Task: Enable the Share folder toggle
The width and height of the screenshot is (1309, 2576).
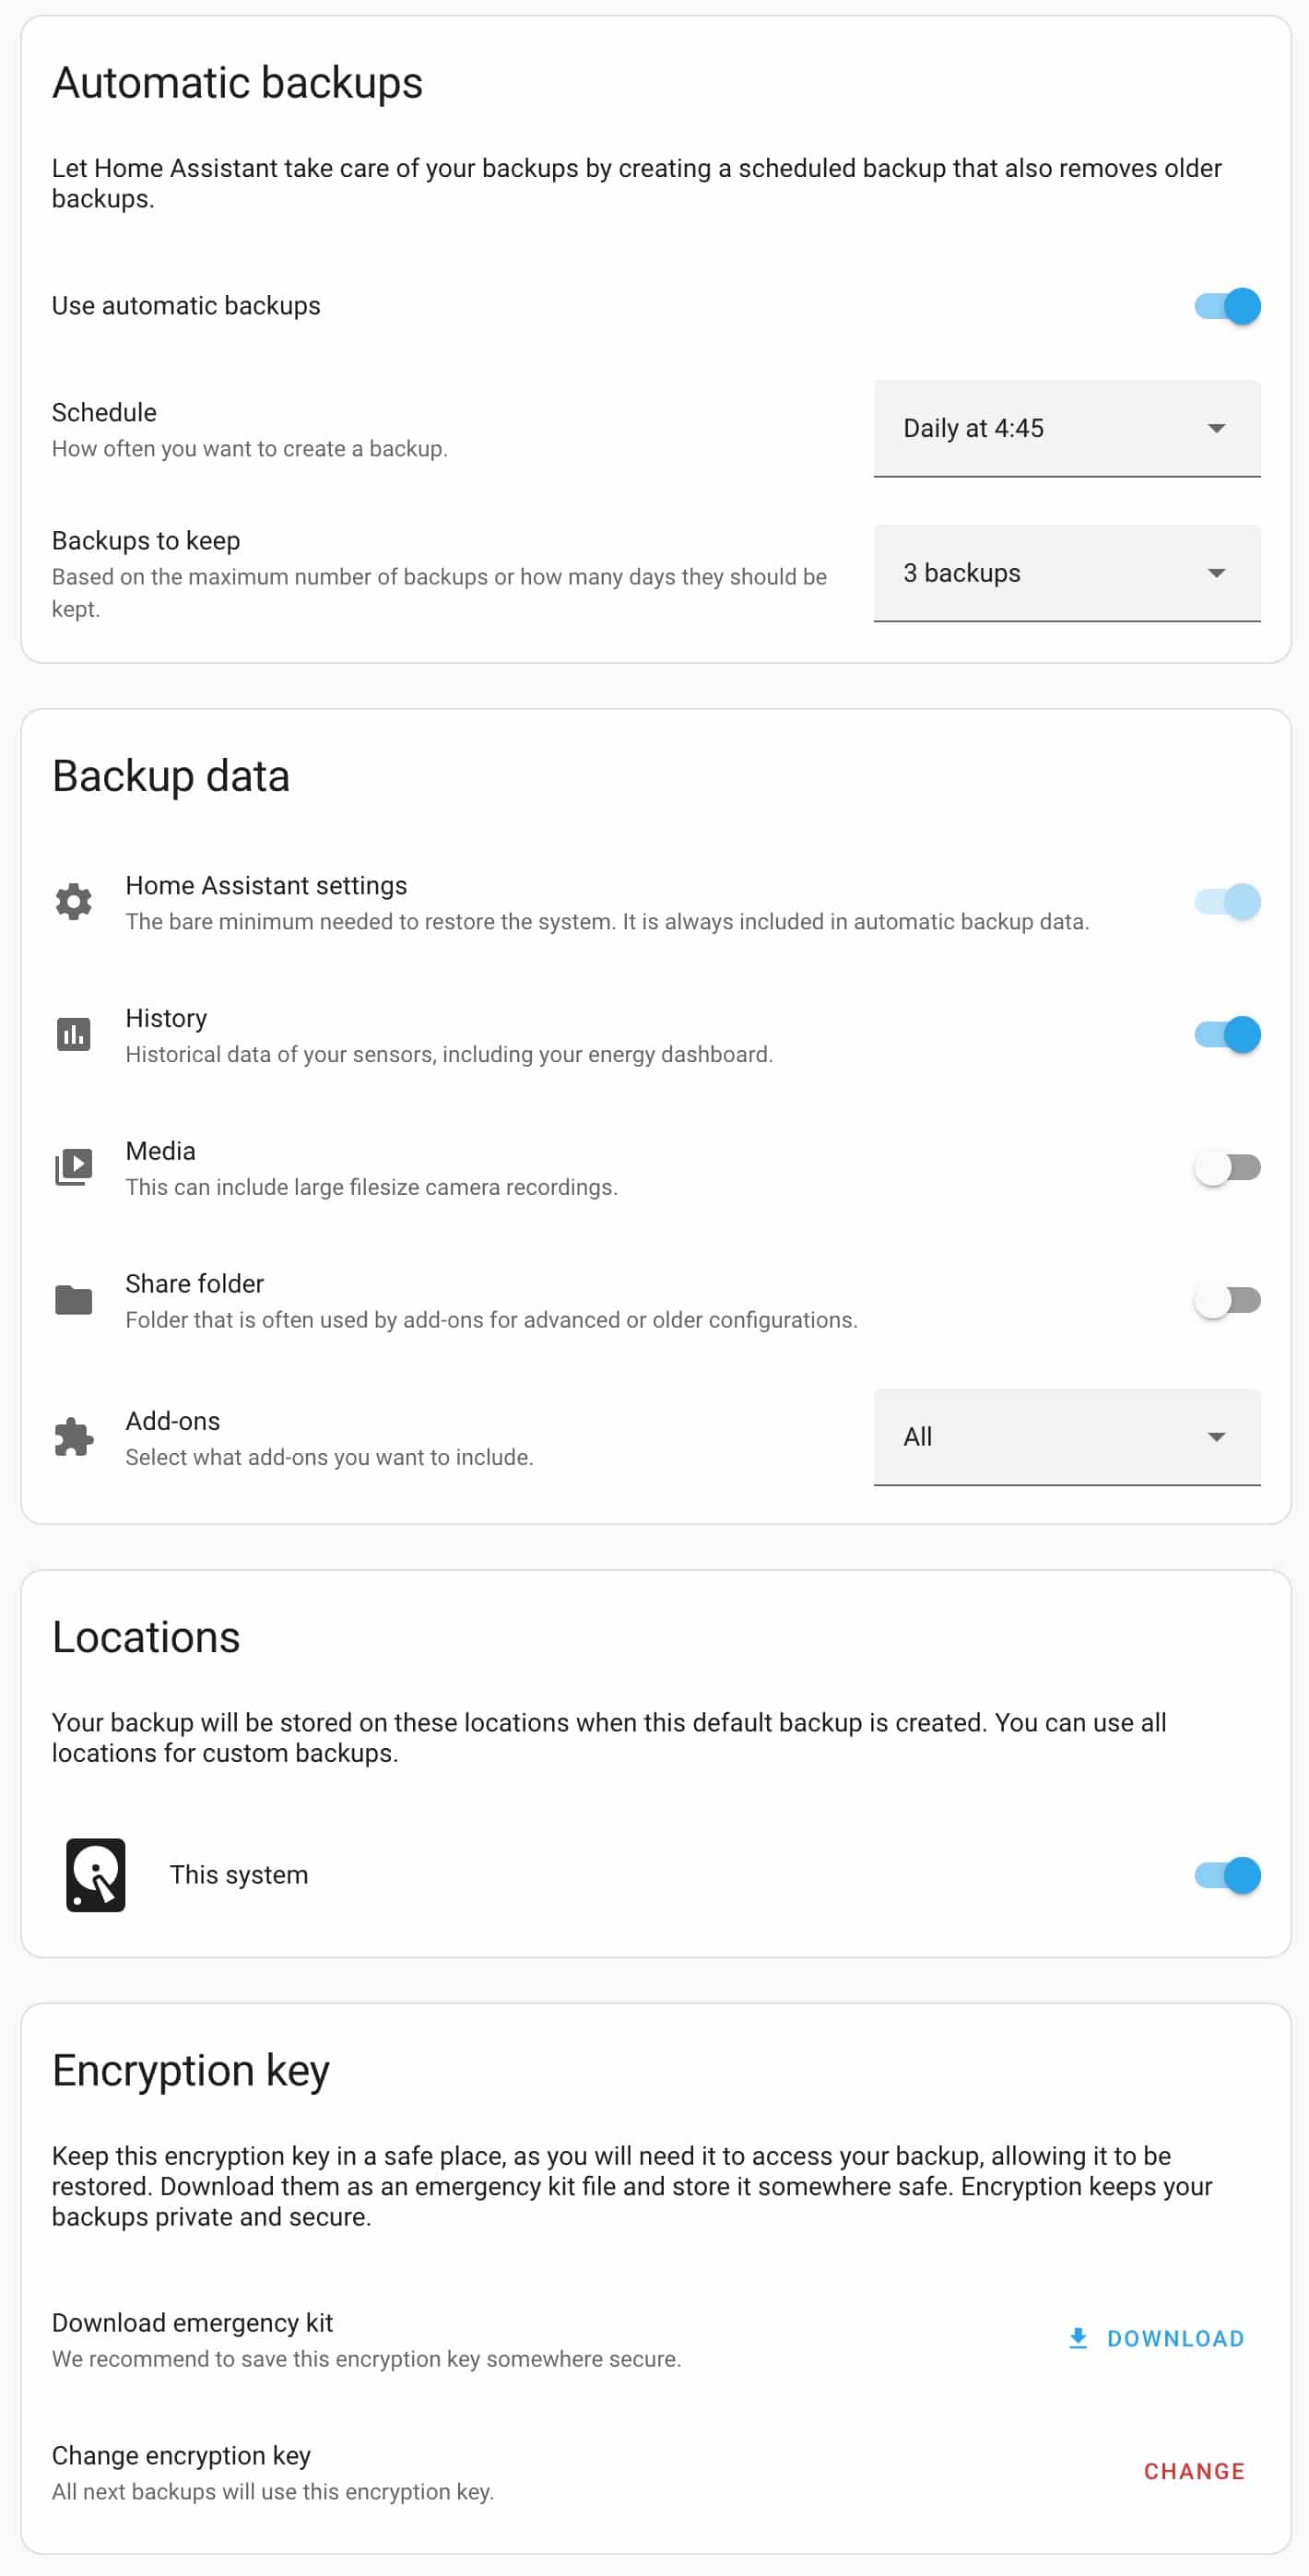Action: click(1227, 1300)
